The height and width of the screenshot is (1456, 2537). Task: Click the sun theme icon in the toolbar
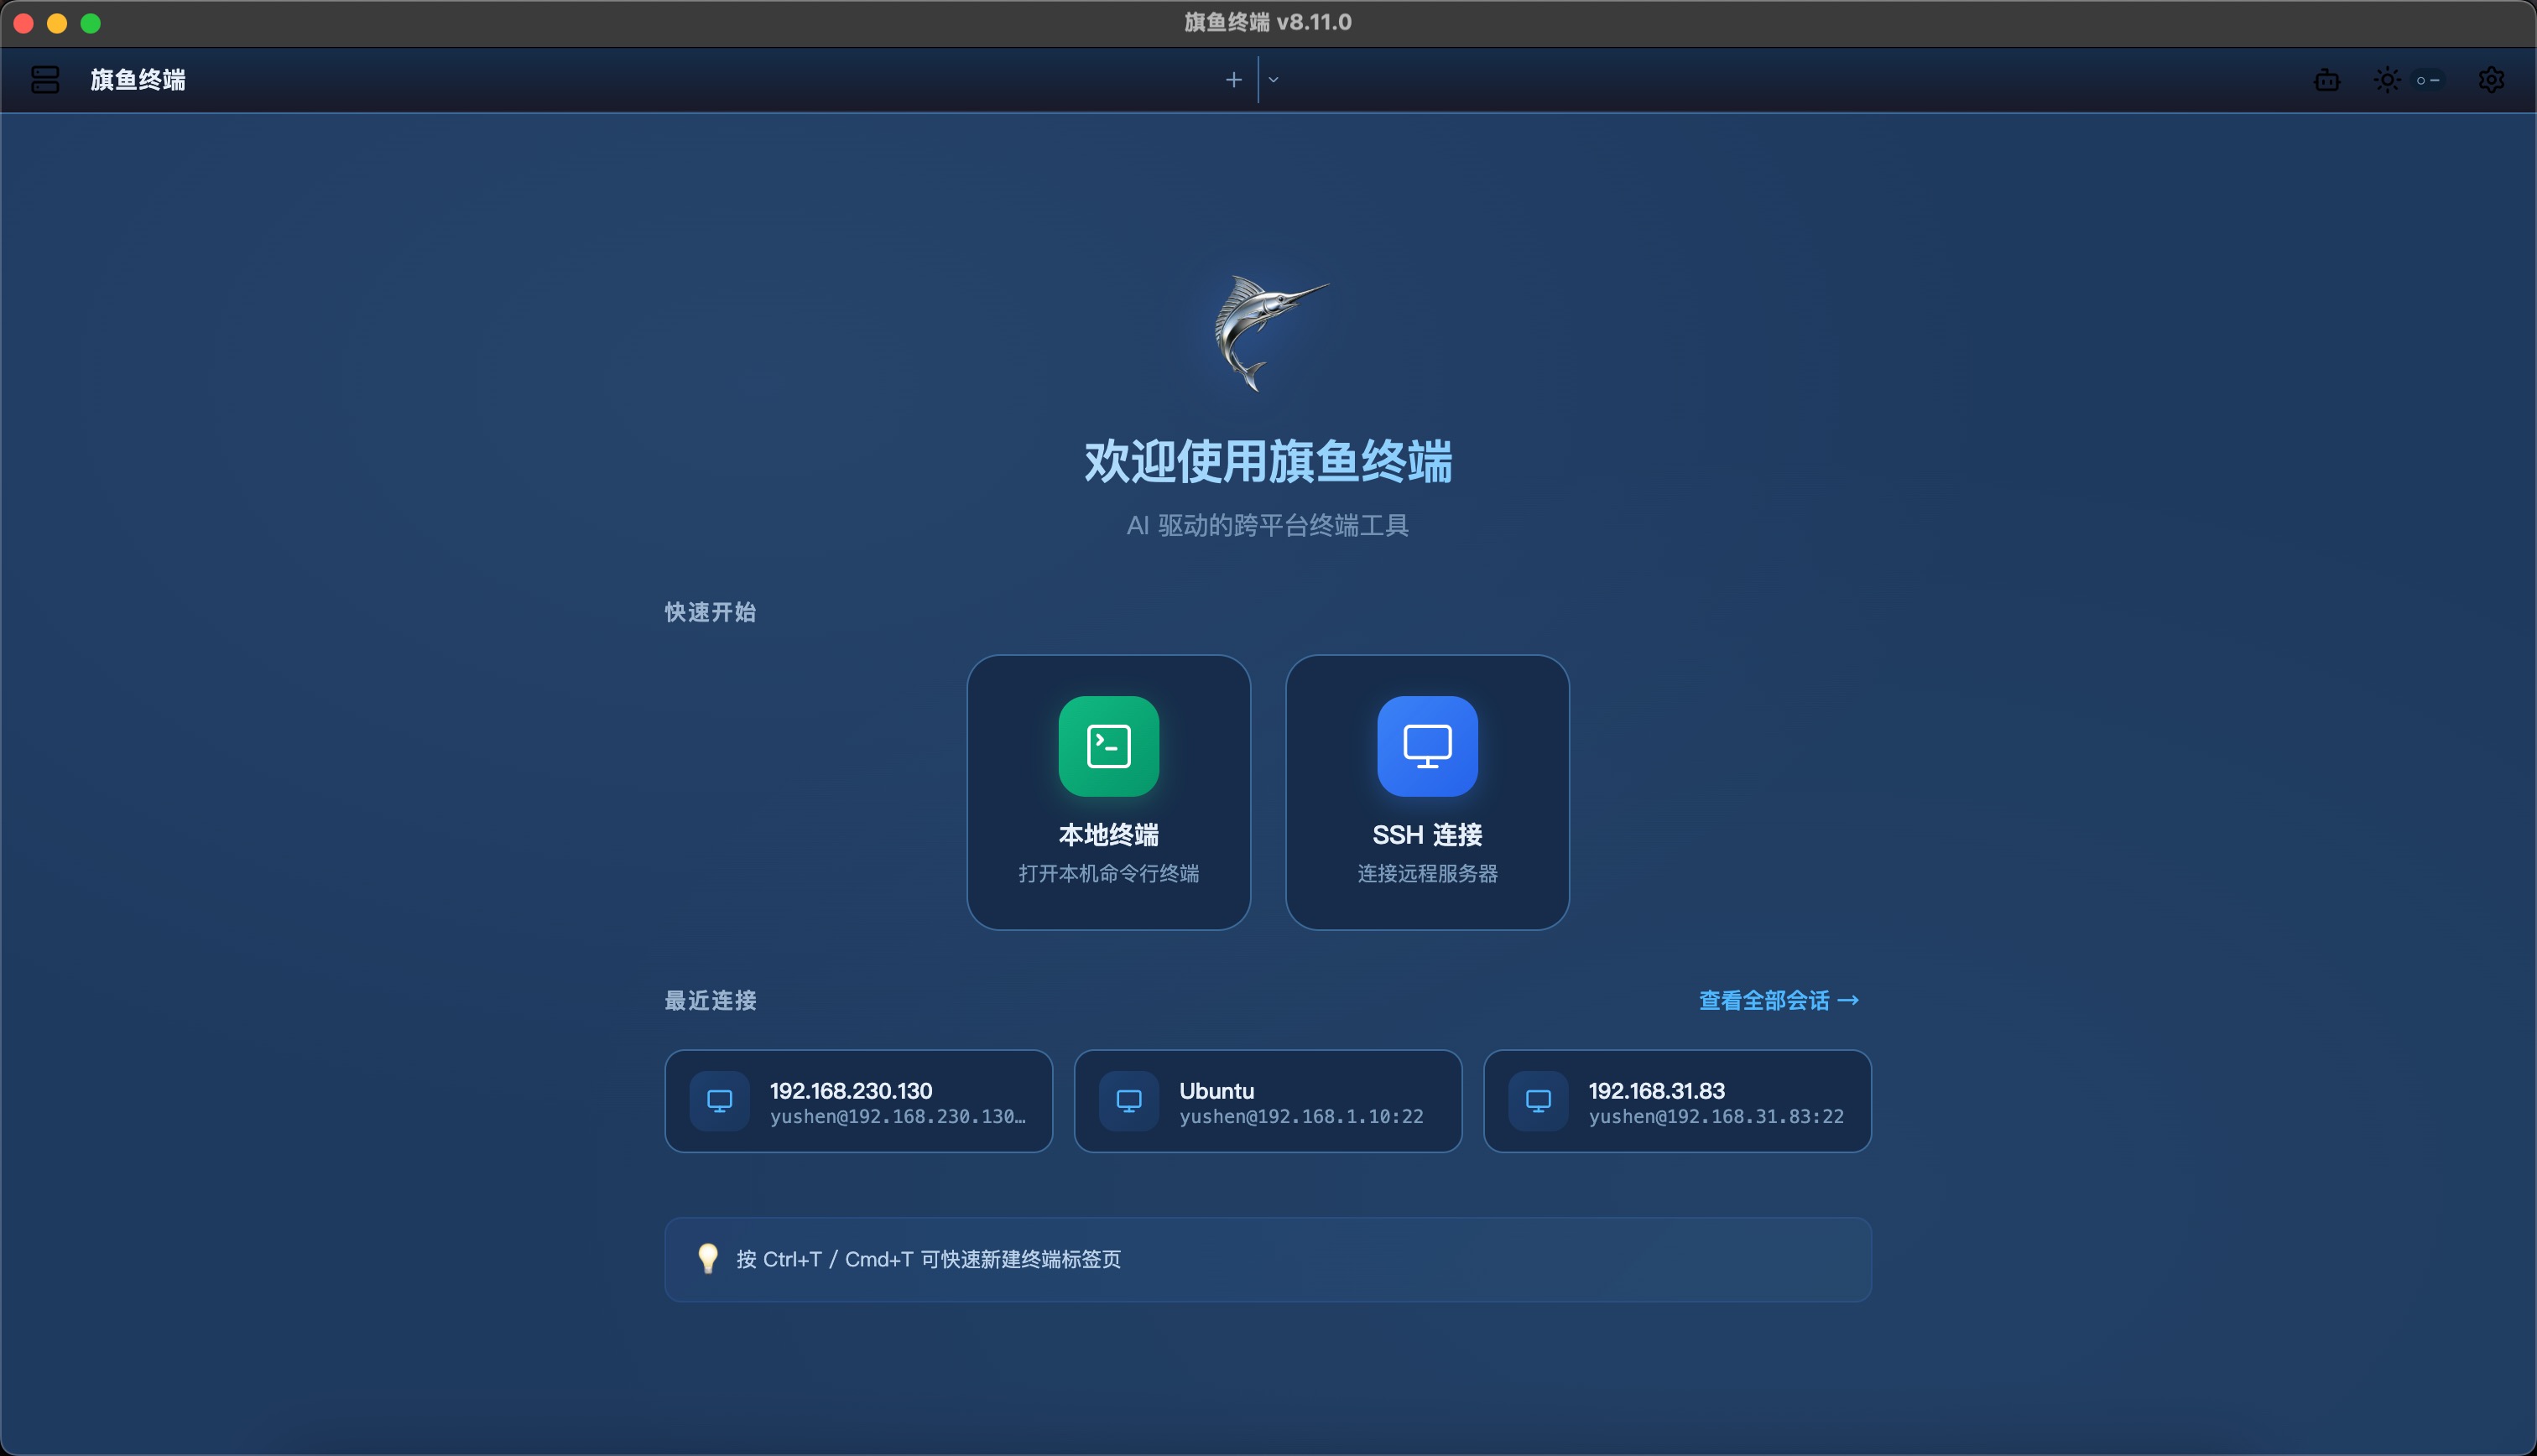[x=2387, y=80]
